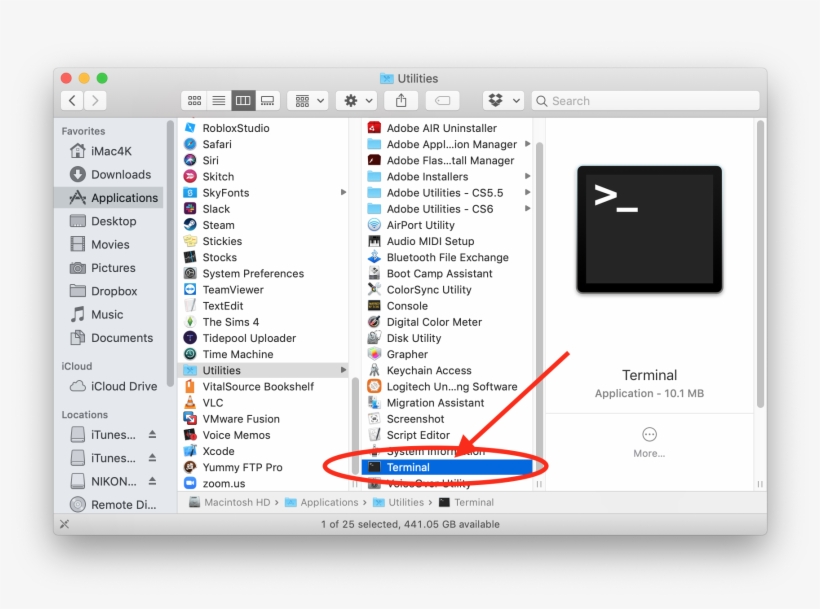Go to Macintosh HD in path bar
820x609 pixels.
(230, 502)
